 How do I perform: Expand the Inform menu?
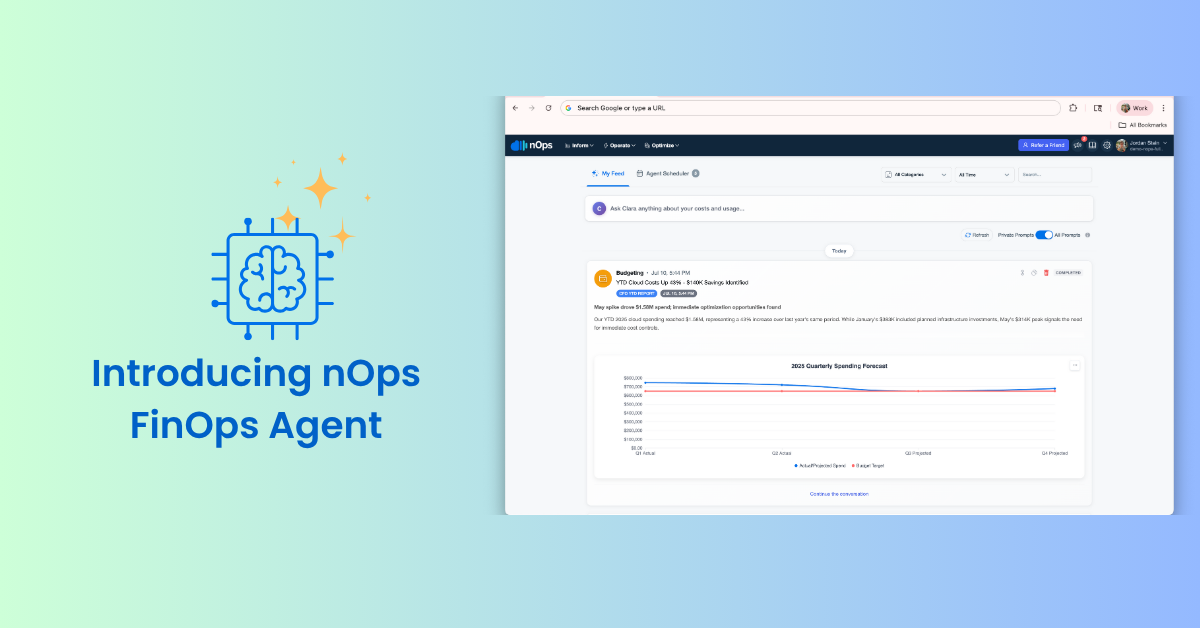pyautogui.click(x=580, y=145)
